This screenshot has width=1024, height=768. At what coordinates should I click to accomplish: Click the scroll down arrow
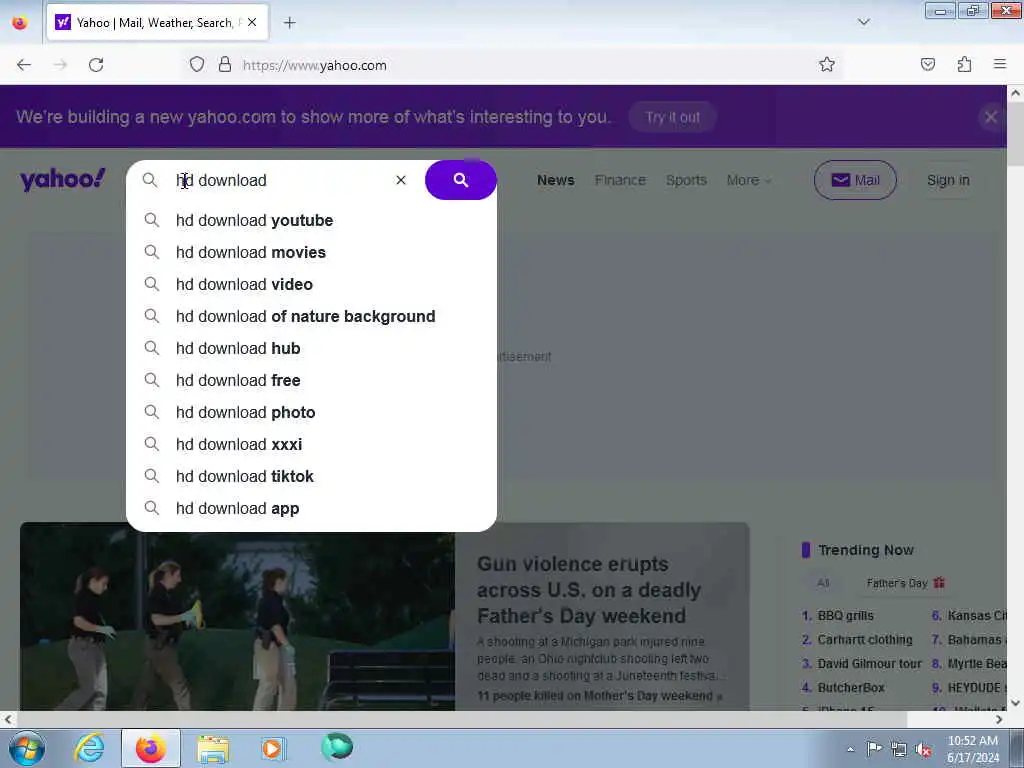(x=1016, y=703)
